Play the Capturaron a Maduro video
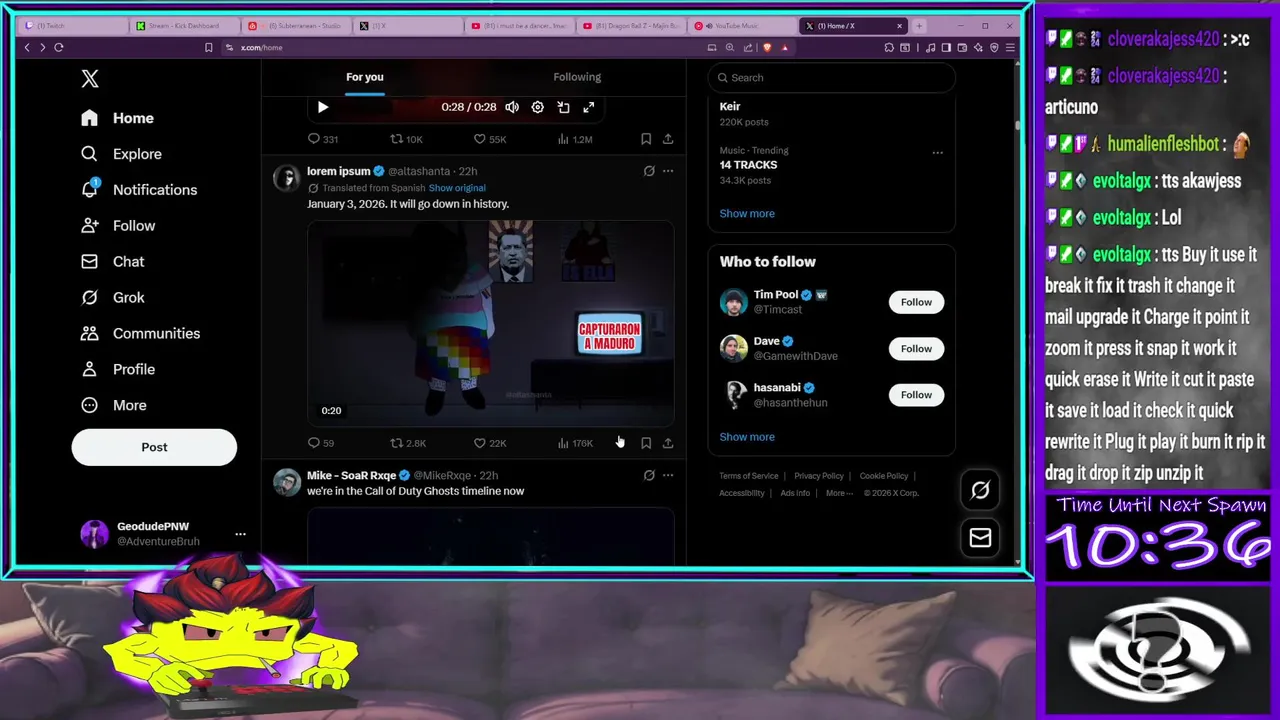 491,324
